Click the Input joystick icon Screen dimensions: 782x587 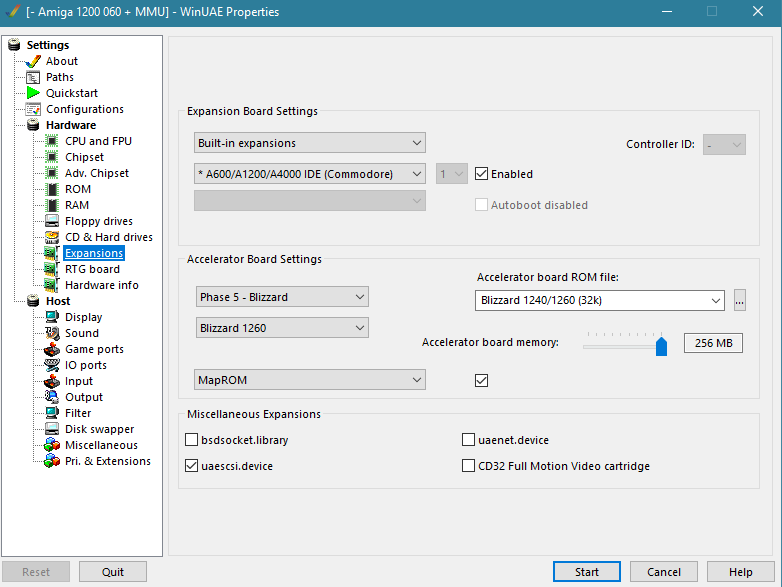tap(52, 381)
